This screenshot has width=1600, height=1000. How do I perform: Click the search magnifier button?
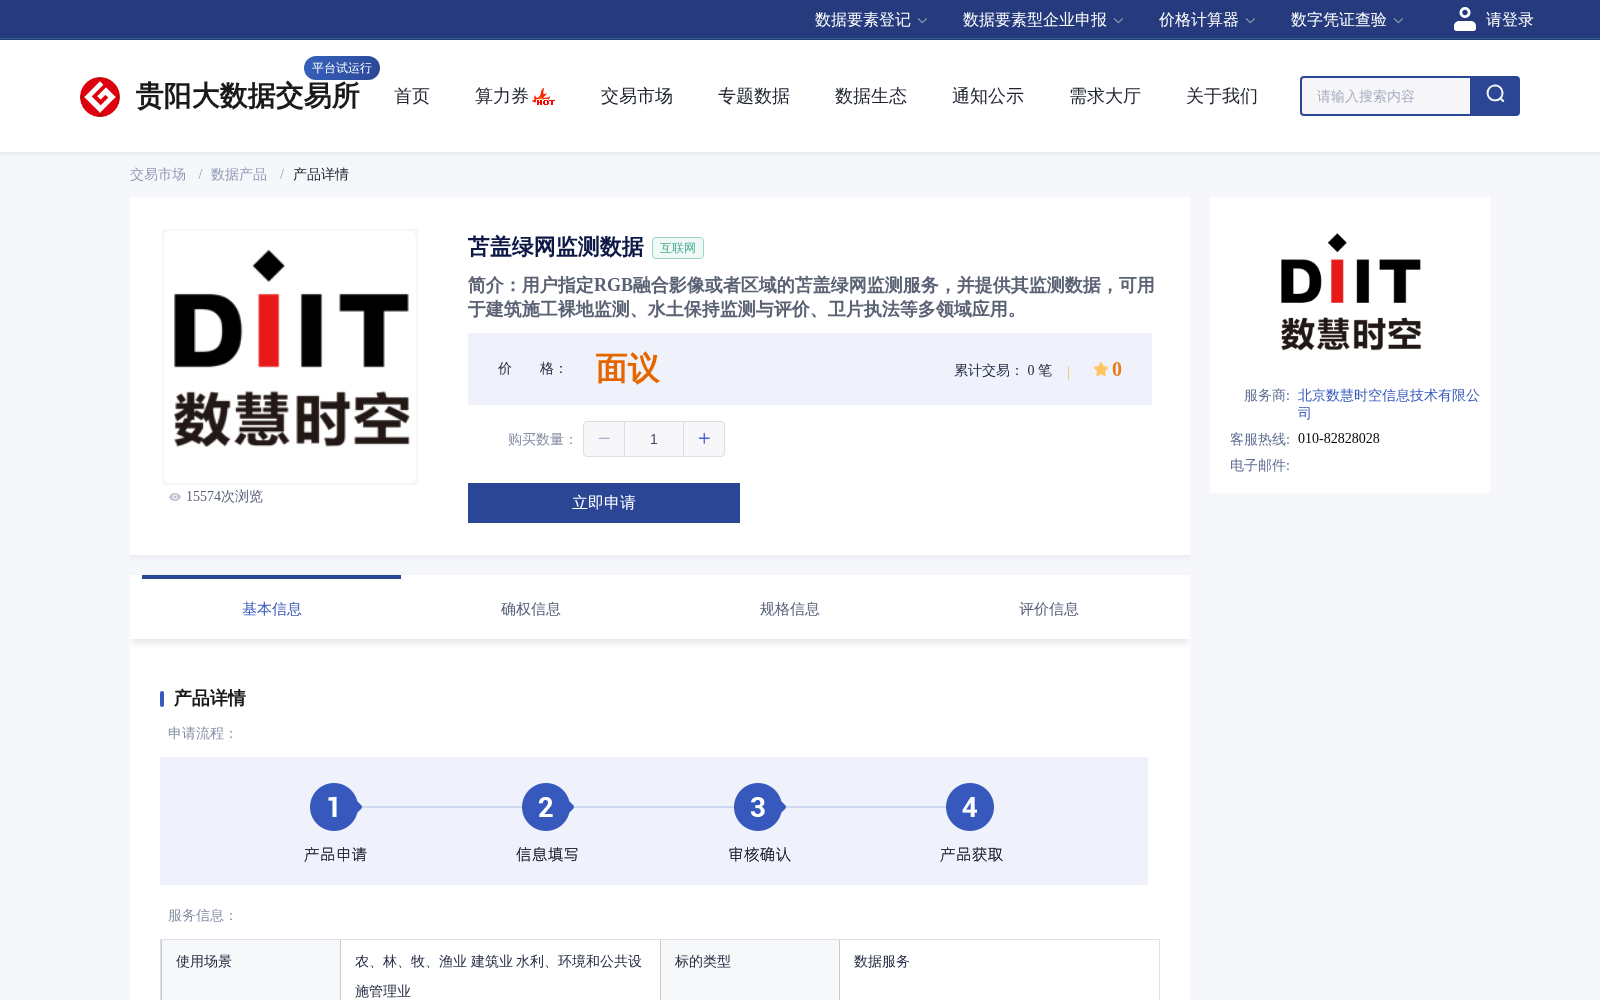pos(1495,96)
